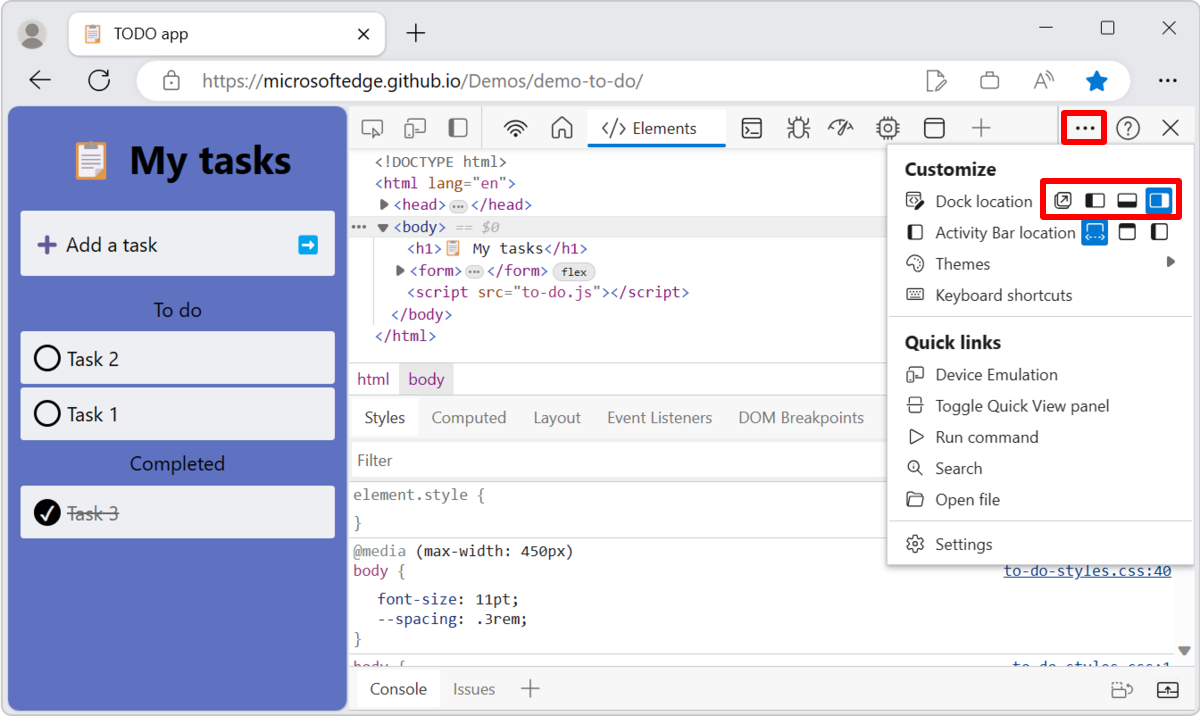Open the to-do-styles.css:40 link
Image resolution: width=1200 pixels, height=716 pixels.
pos(1088,570)
